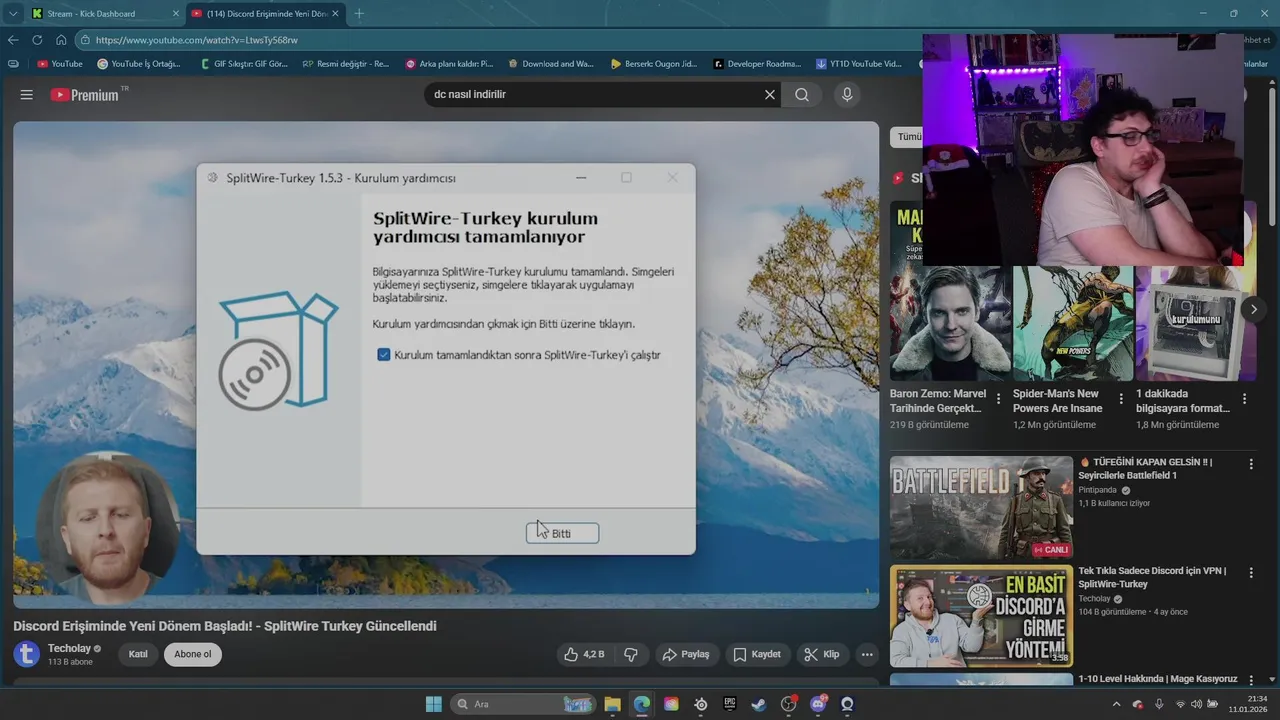
Task: Open options menu for 1 dakikada format video
Action: click(x=1244, y=399)
